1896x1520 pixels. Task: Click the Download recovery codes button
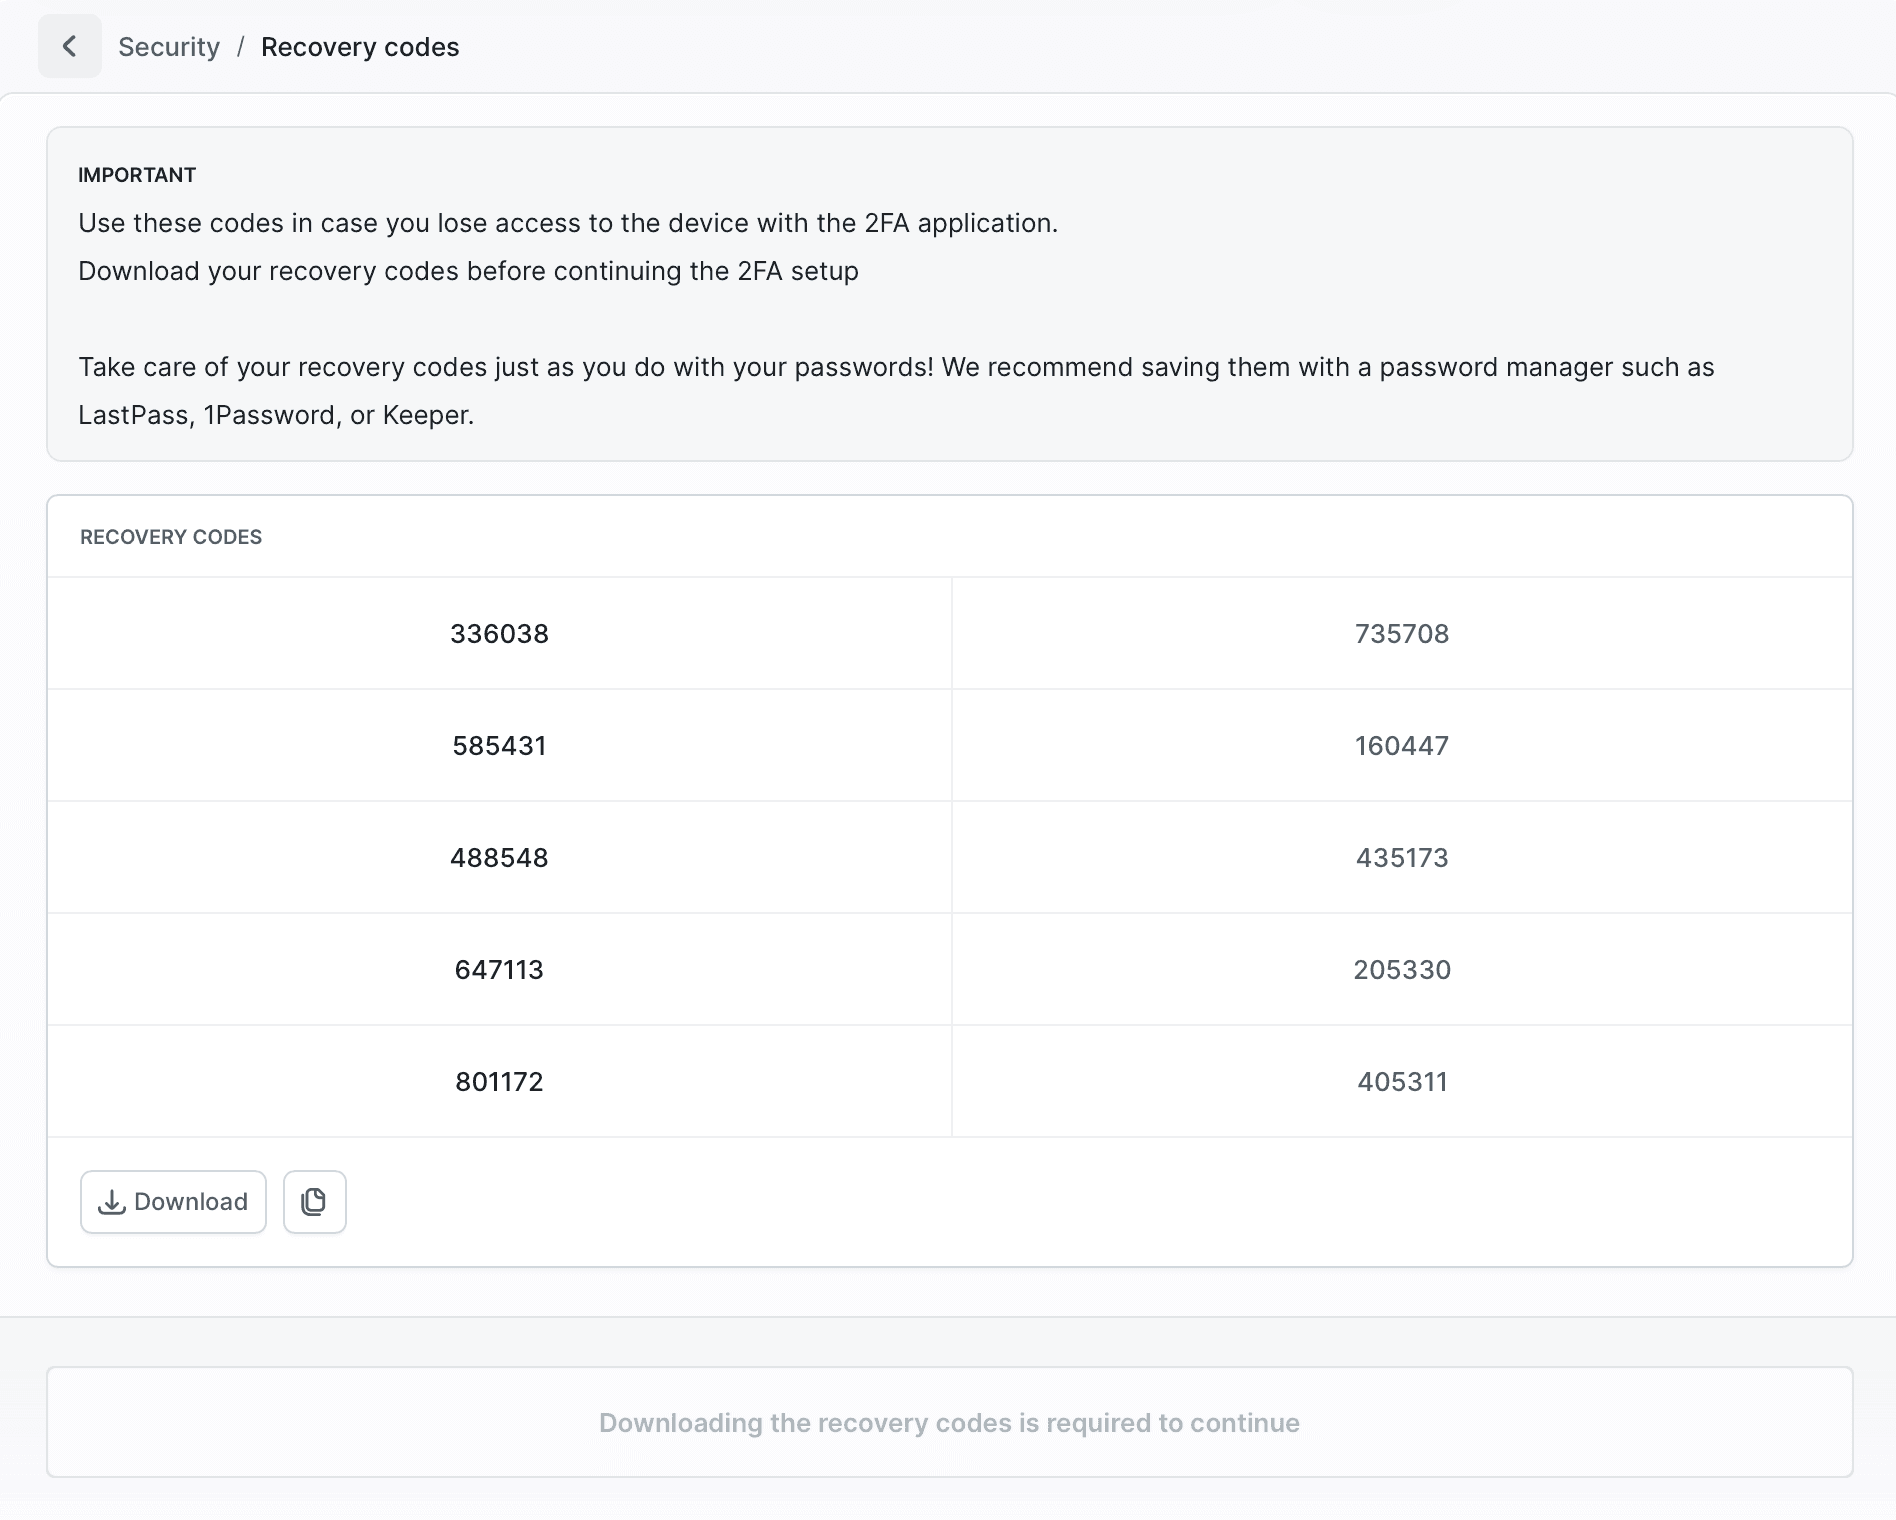(x=173, y=1202)
